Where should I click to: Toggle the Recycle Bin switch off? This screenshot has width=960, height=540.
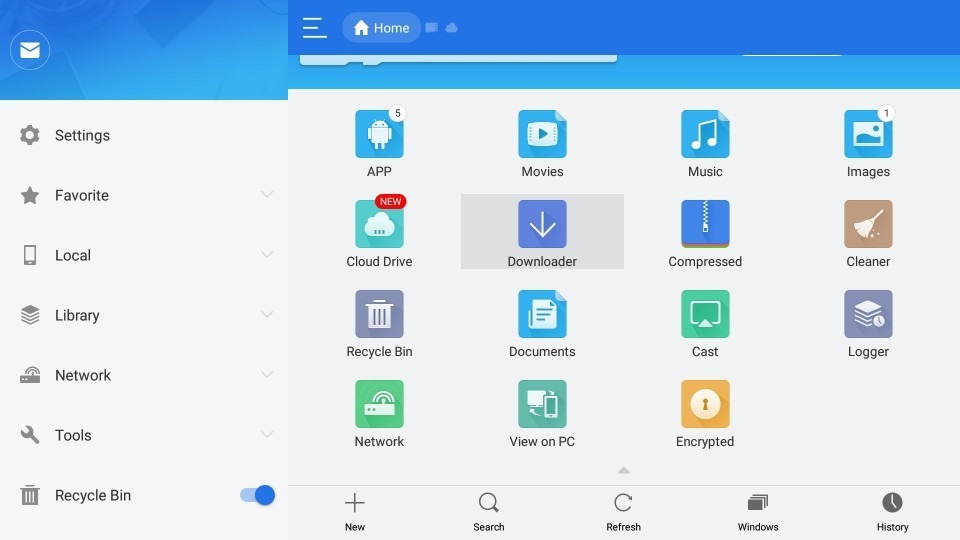(258, 495)
